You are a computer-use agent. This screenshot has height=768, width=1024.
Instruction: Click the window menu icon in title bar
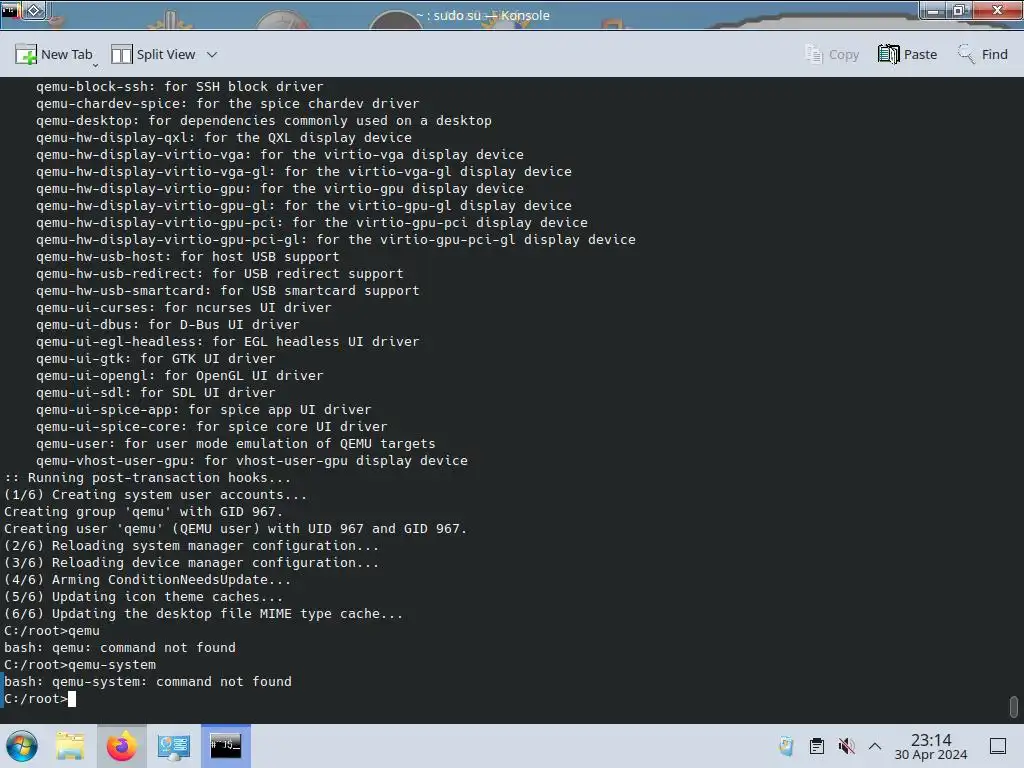pos(10,10)
